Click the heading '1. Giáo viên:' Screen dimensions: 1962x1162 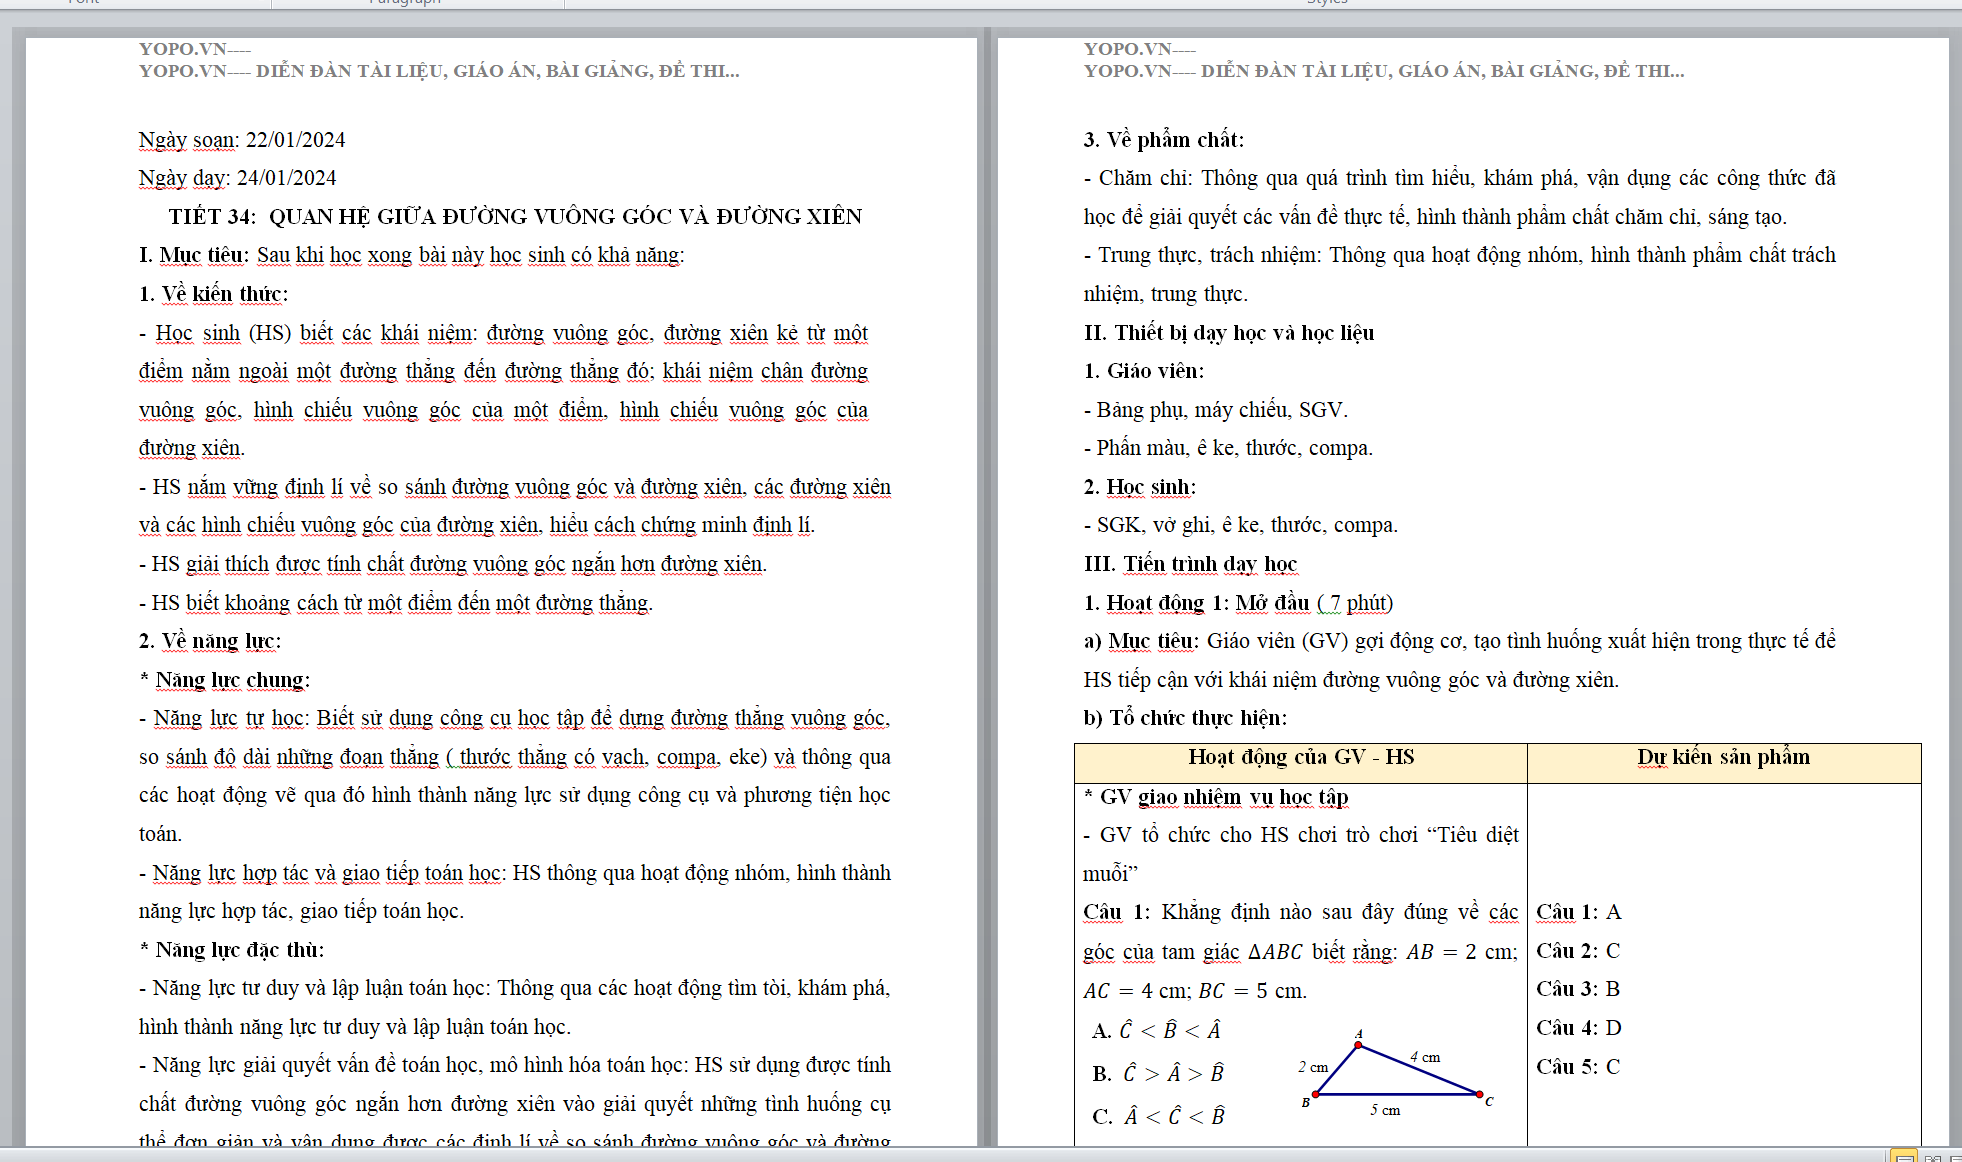1144,371
